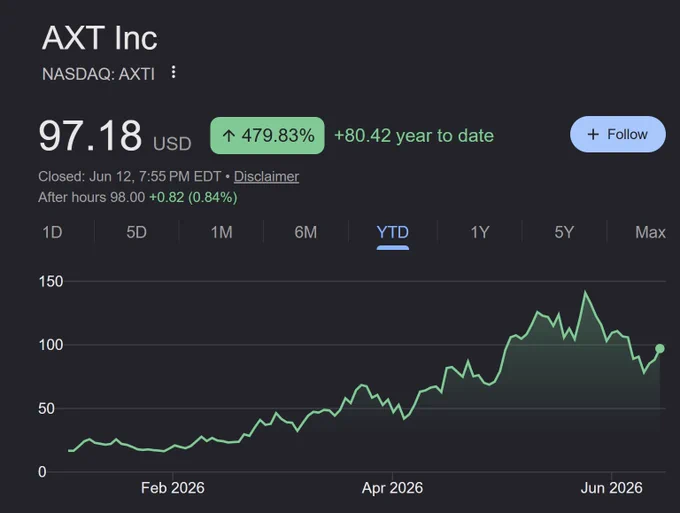
Task: Switch chart to 5D range
Action: 137,232
